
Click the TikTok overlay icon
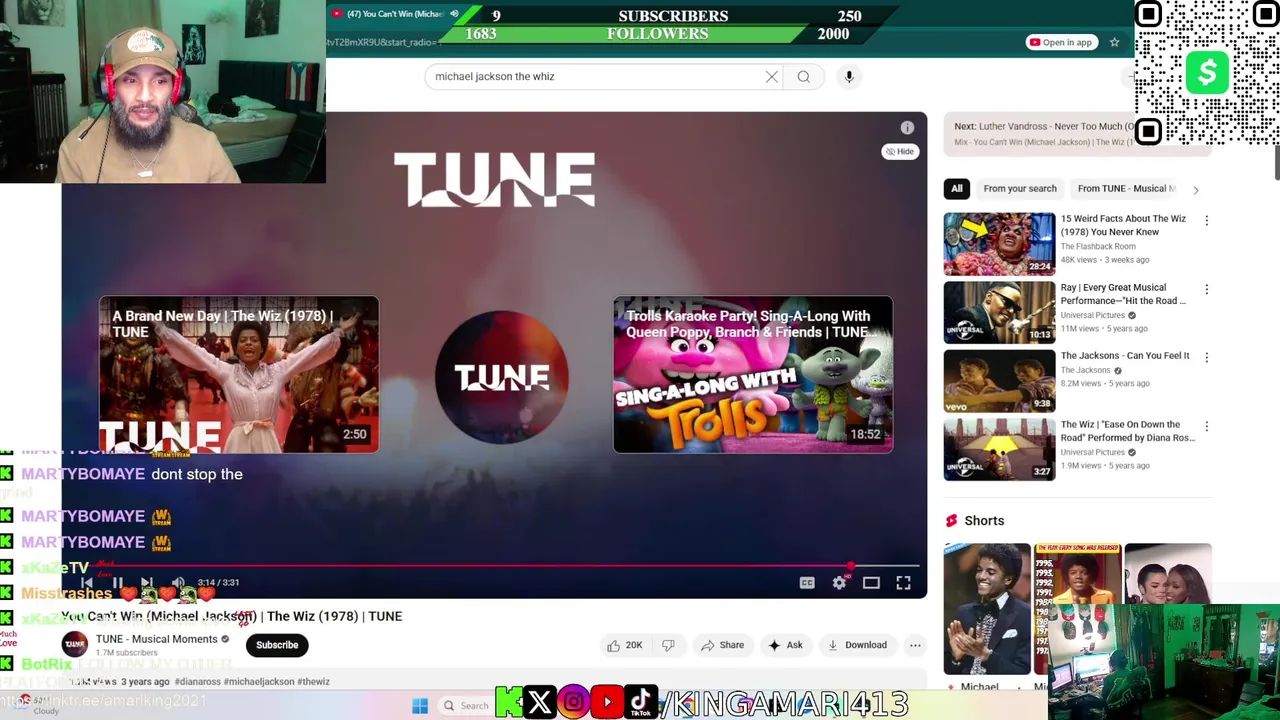tap(641, 702)
